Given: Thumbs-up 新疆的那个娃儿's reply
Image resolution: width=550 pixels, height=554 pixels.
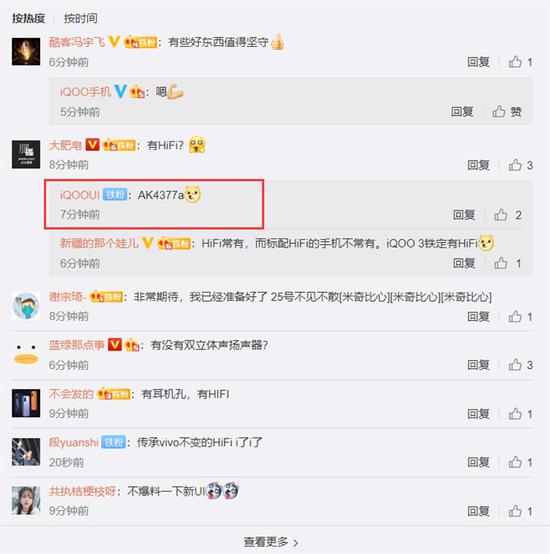Looking at the screenshot, I should (x=507, y=263).
